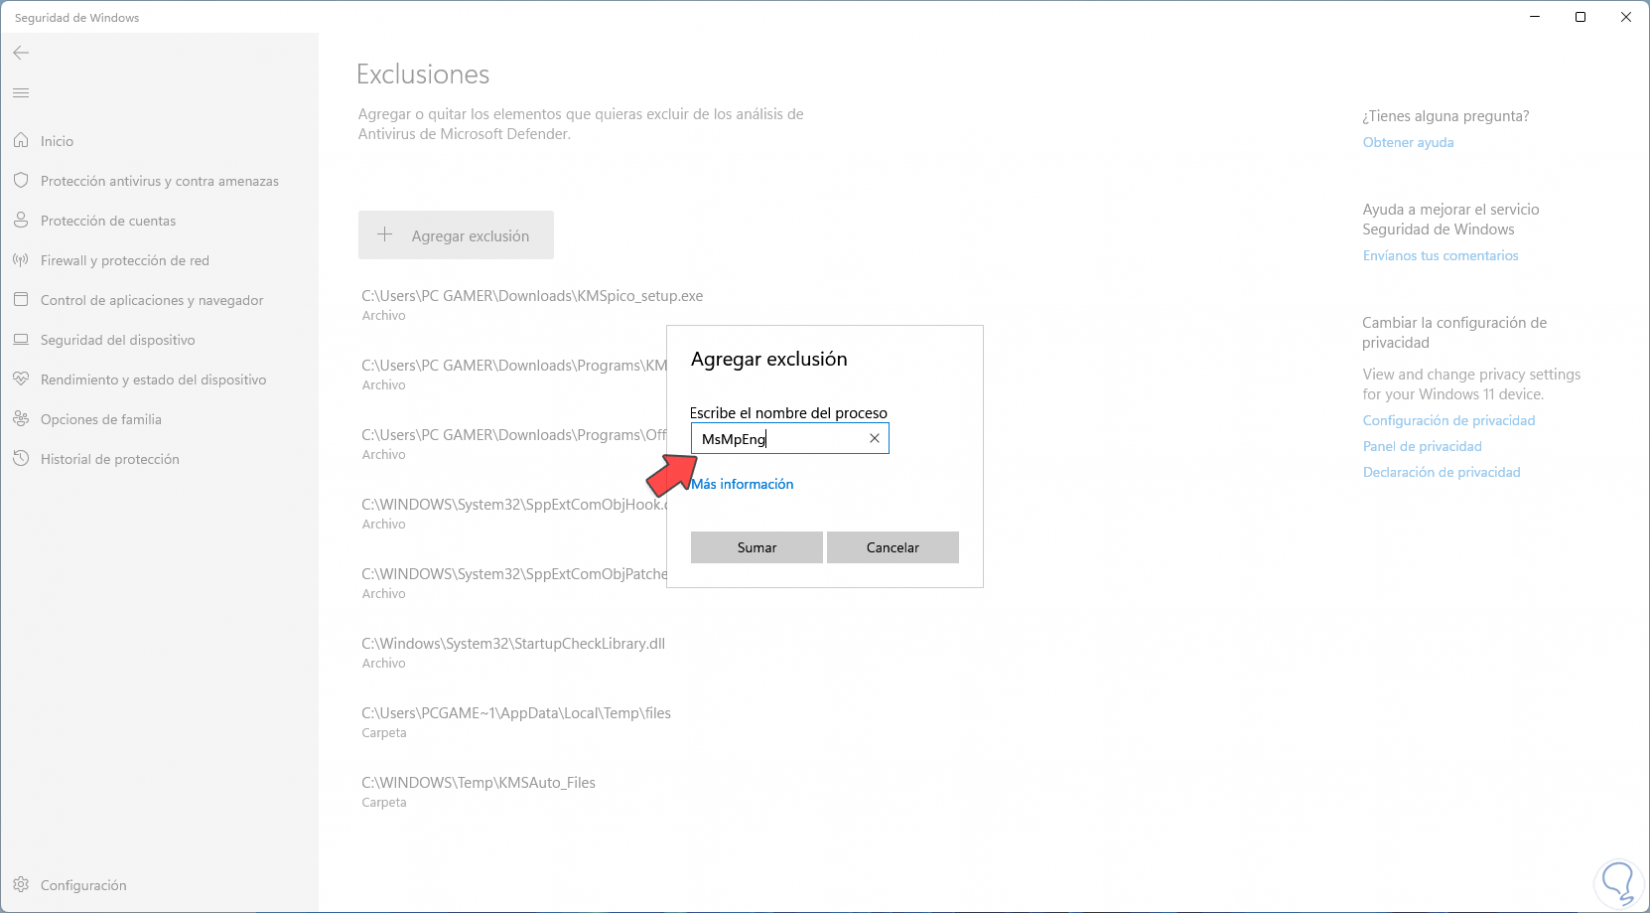This screenshot has width=1650, height=913.
Task: Click the device security laptop icon
Action: point(21,340)
